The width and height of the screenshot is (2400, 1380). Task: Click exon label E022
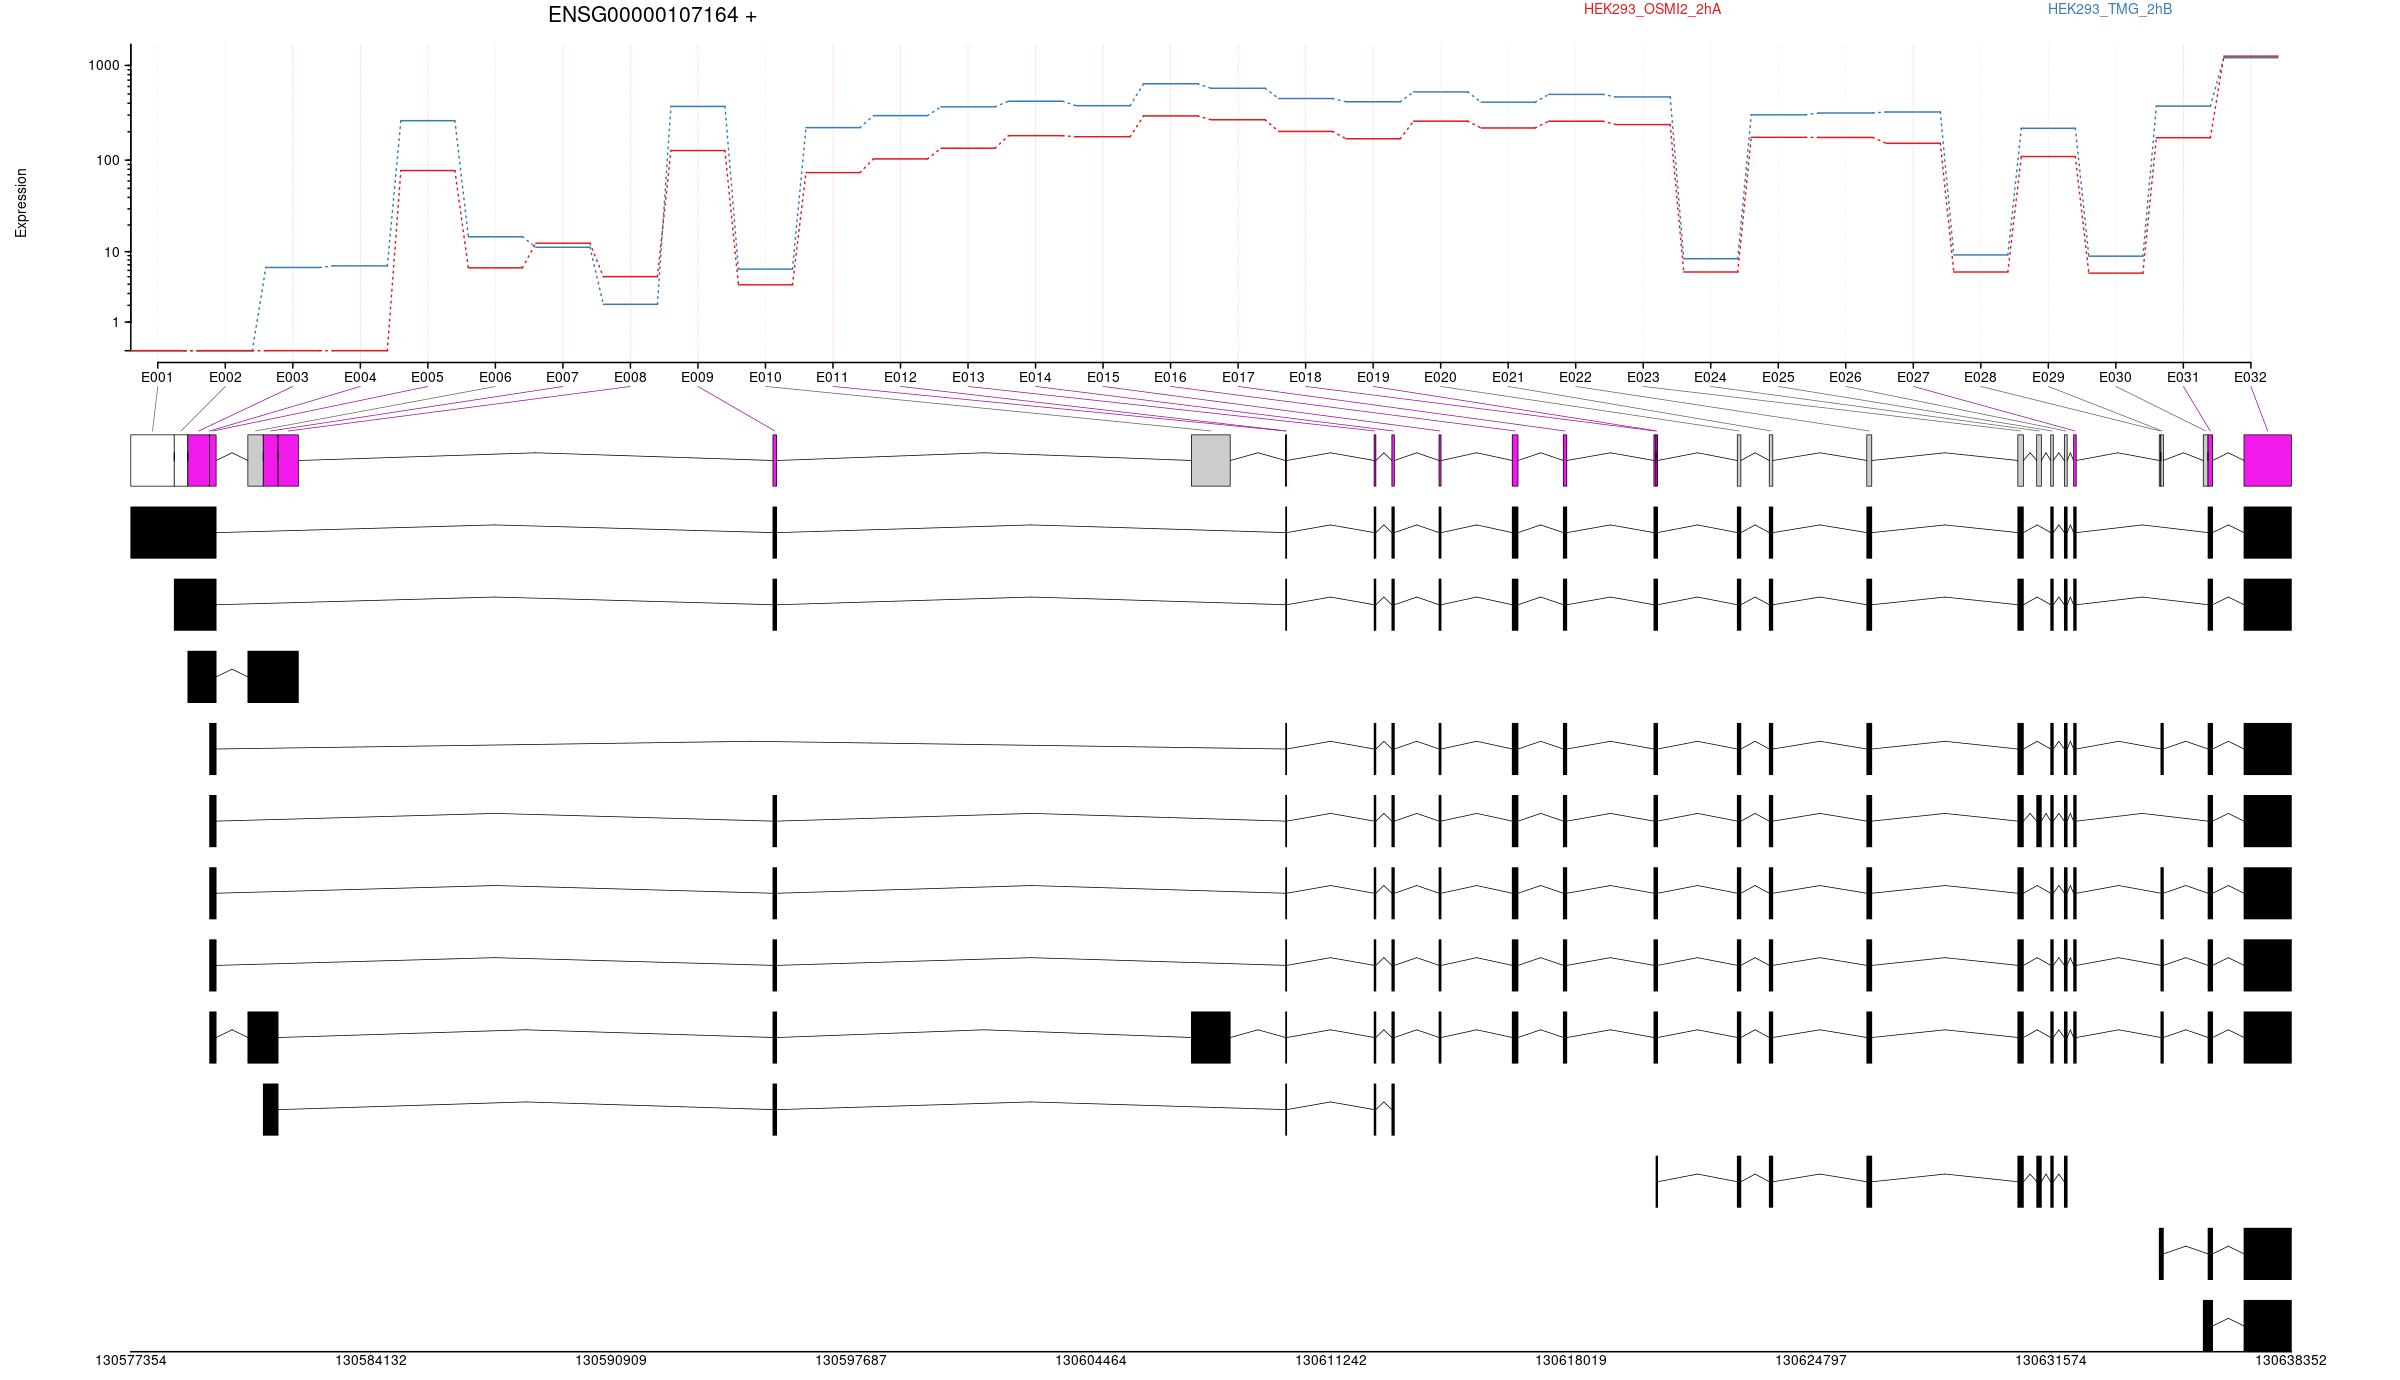1575,377
